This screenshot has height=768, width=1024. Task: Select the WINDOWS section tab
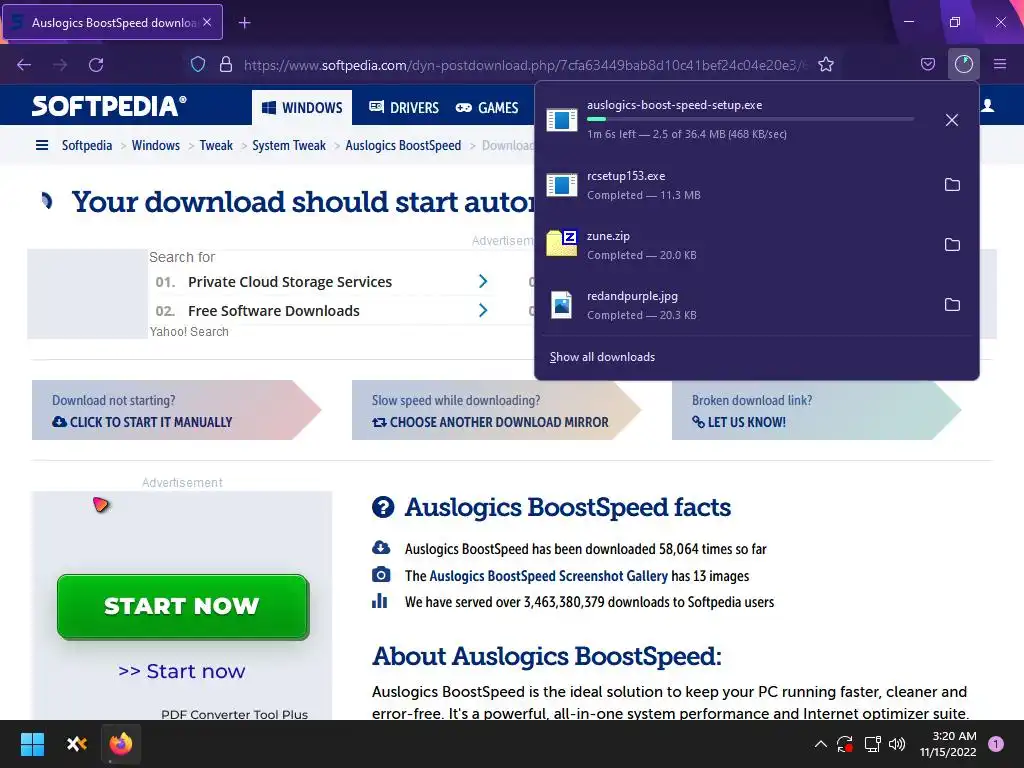(x=302, y=108)
